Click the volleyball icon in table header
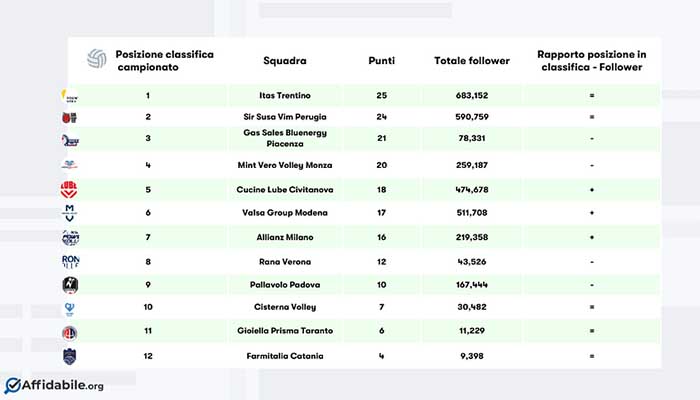This screenshot has height=400, width=700. 96,59
